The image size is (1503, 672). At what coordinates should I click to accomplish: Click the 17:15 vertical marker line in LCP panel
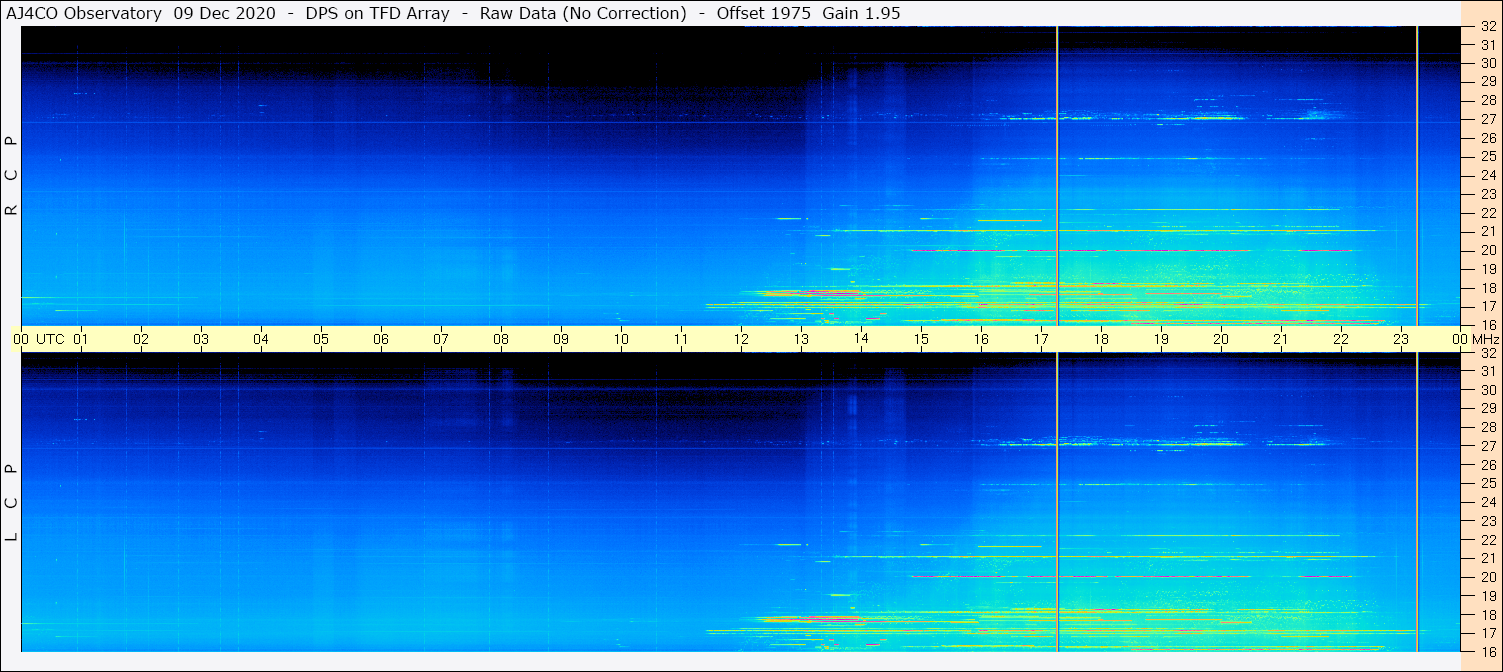pyautogui.click(x=1057, y=502)
